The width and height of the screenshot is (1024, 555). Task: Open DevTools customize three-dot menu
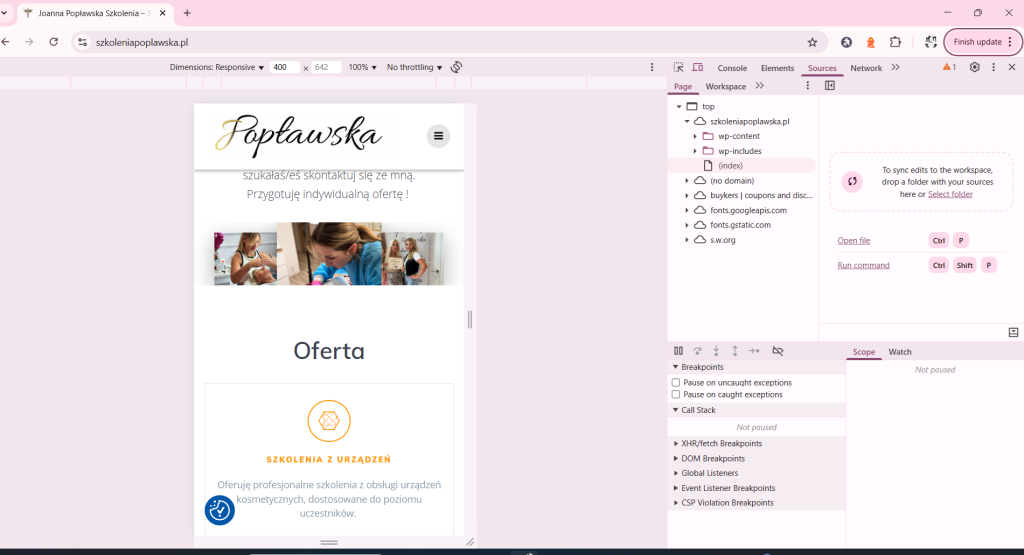click(993, 67)
